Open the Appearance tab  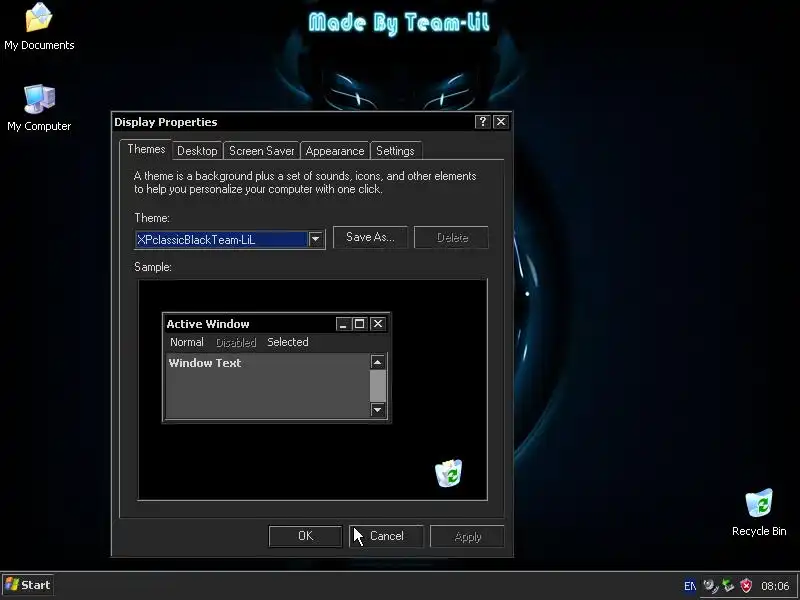335,151
